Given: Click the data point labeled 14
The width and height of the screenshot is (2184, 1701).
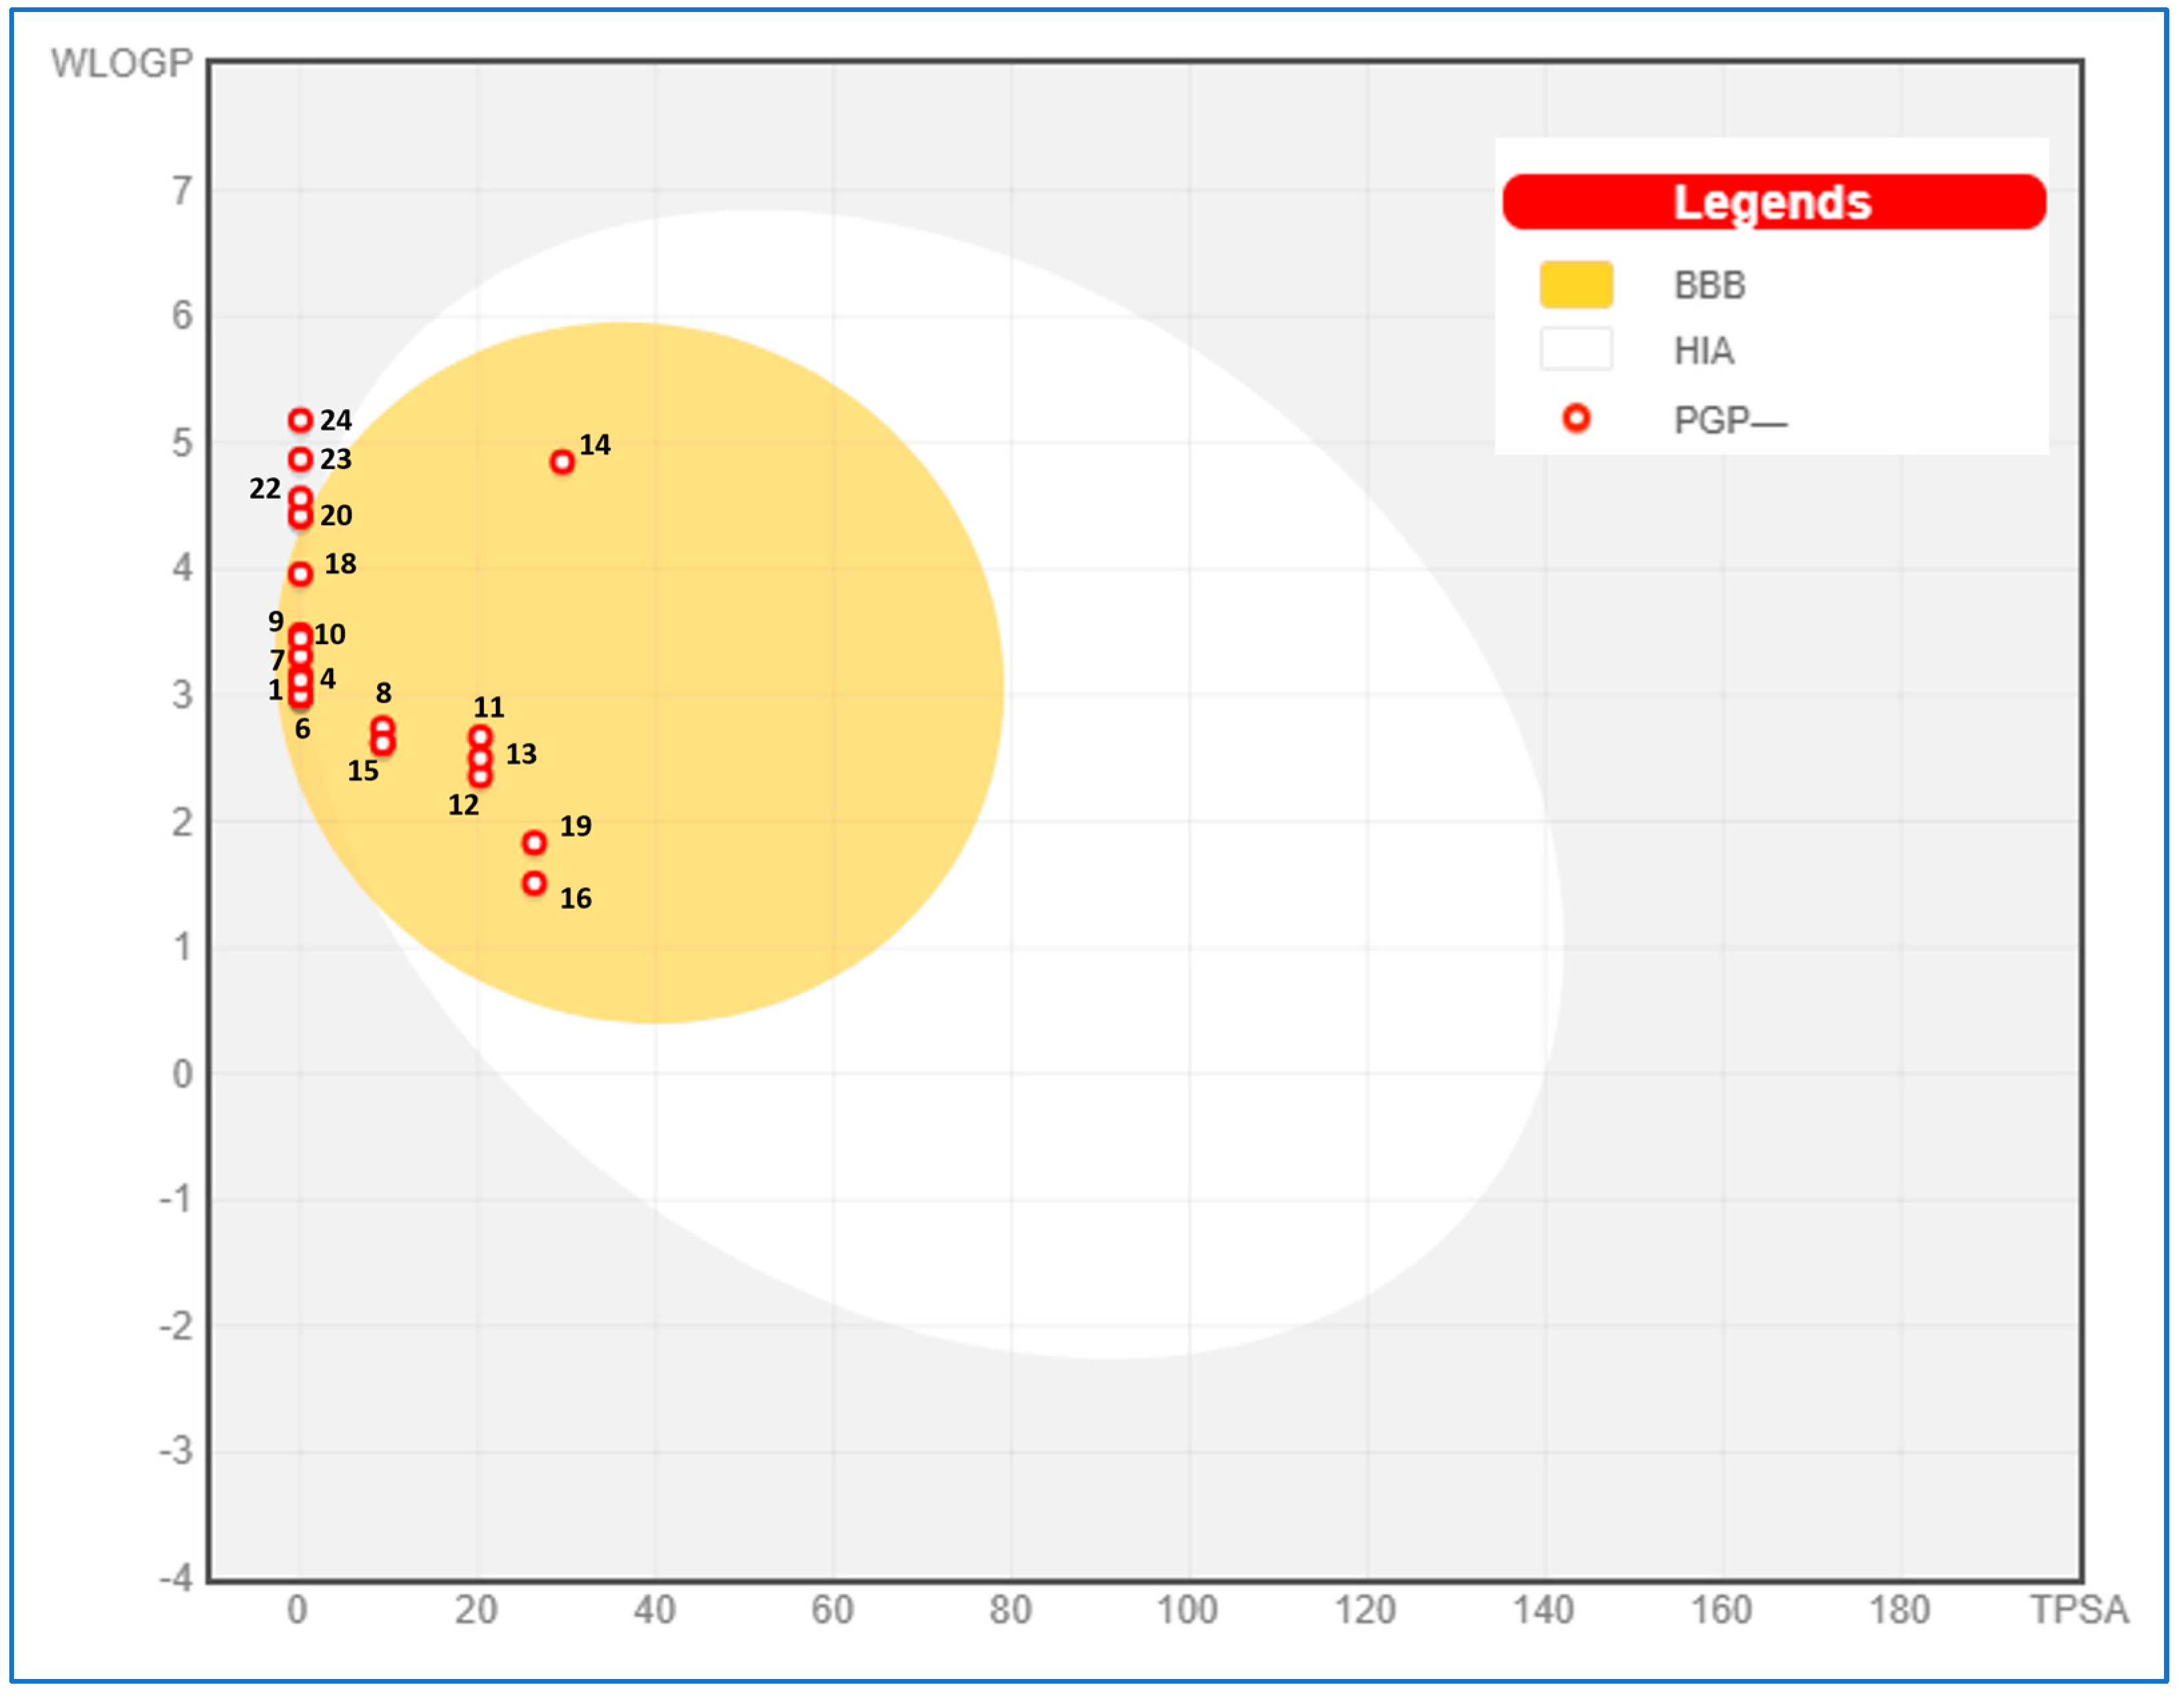Looking at the screenshot, I should 562,462.
